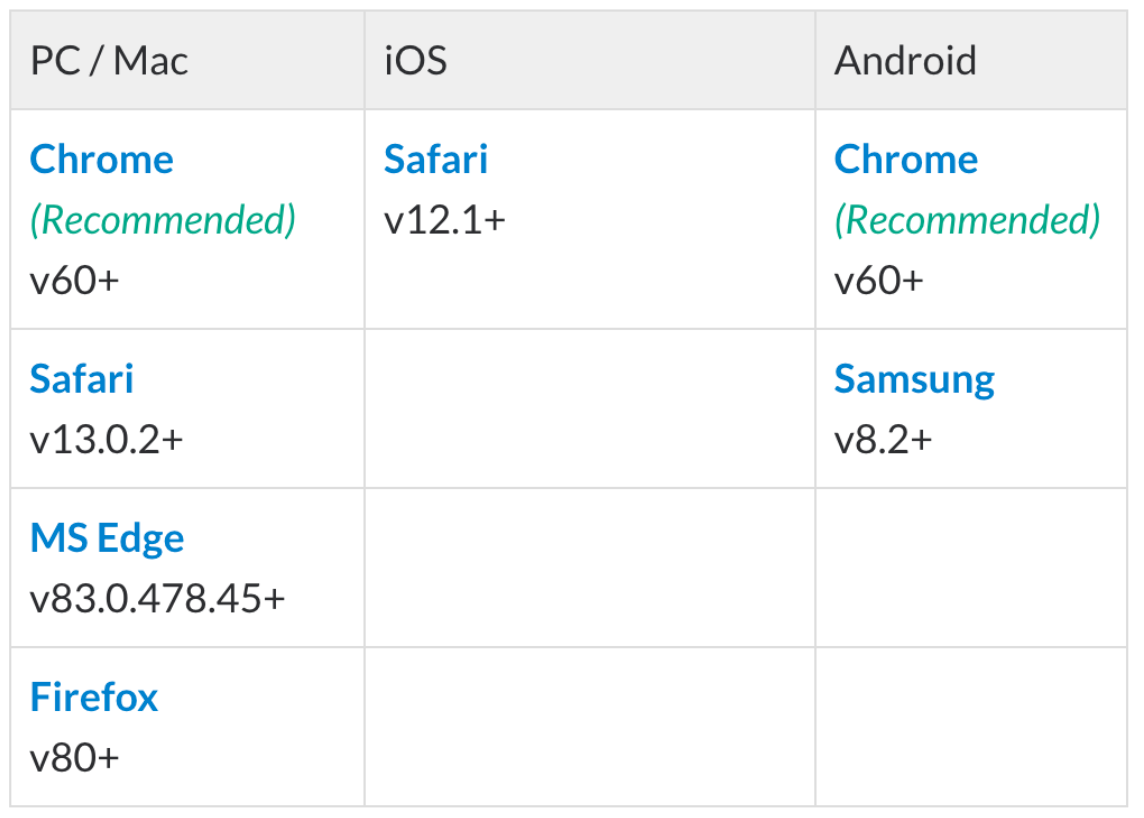
Task: Click the v8.2+ Samsung version text
Action: tap(883, 440)
